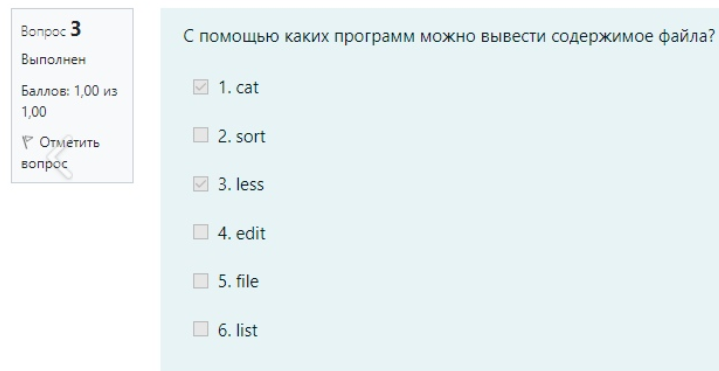
Task: Click the left chevron arrow overlay
Action: click(61, 157)
